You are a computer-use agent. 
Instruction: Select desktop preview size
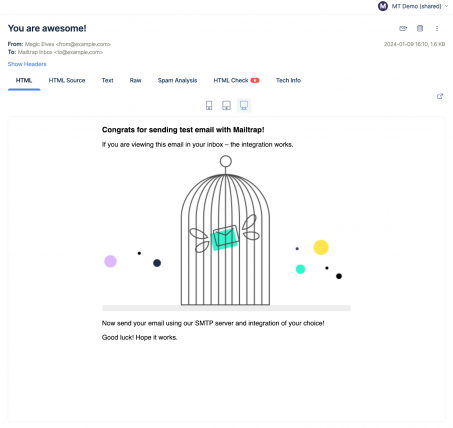(x=244, y=105)
